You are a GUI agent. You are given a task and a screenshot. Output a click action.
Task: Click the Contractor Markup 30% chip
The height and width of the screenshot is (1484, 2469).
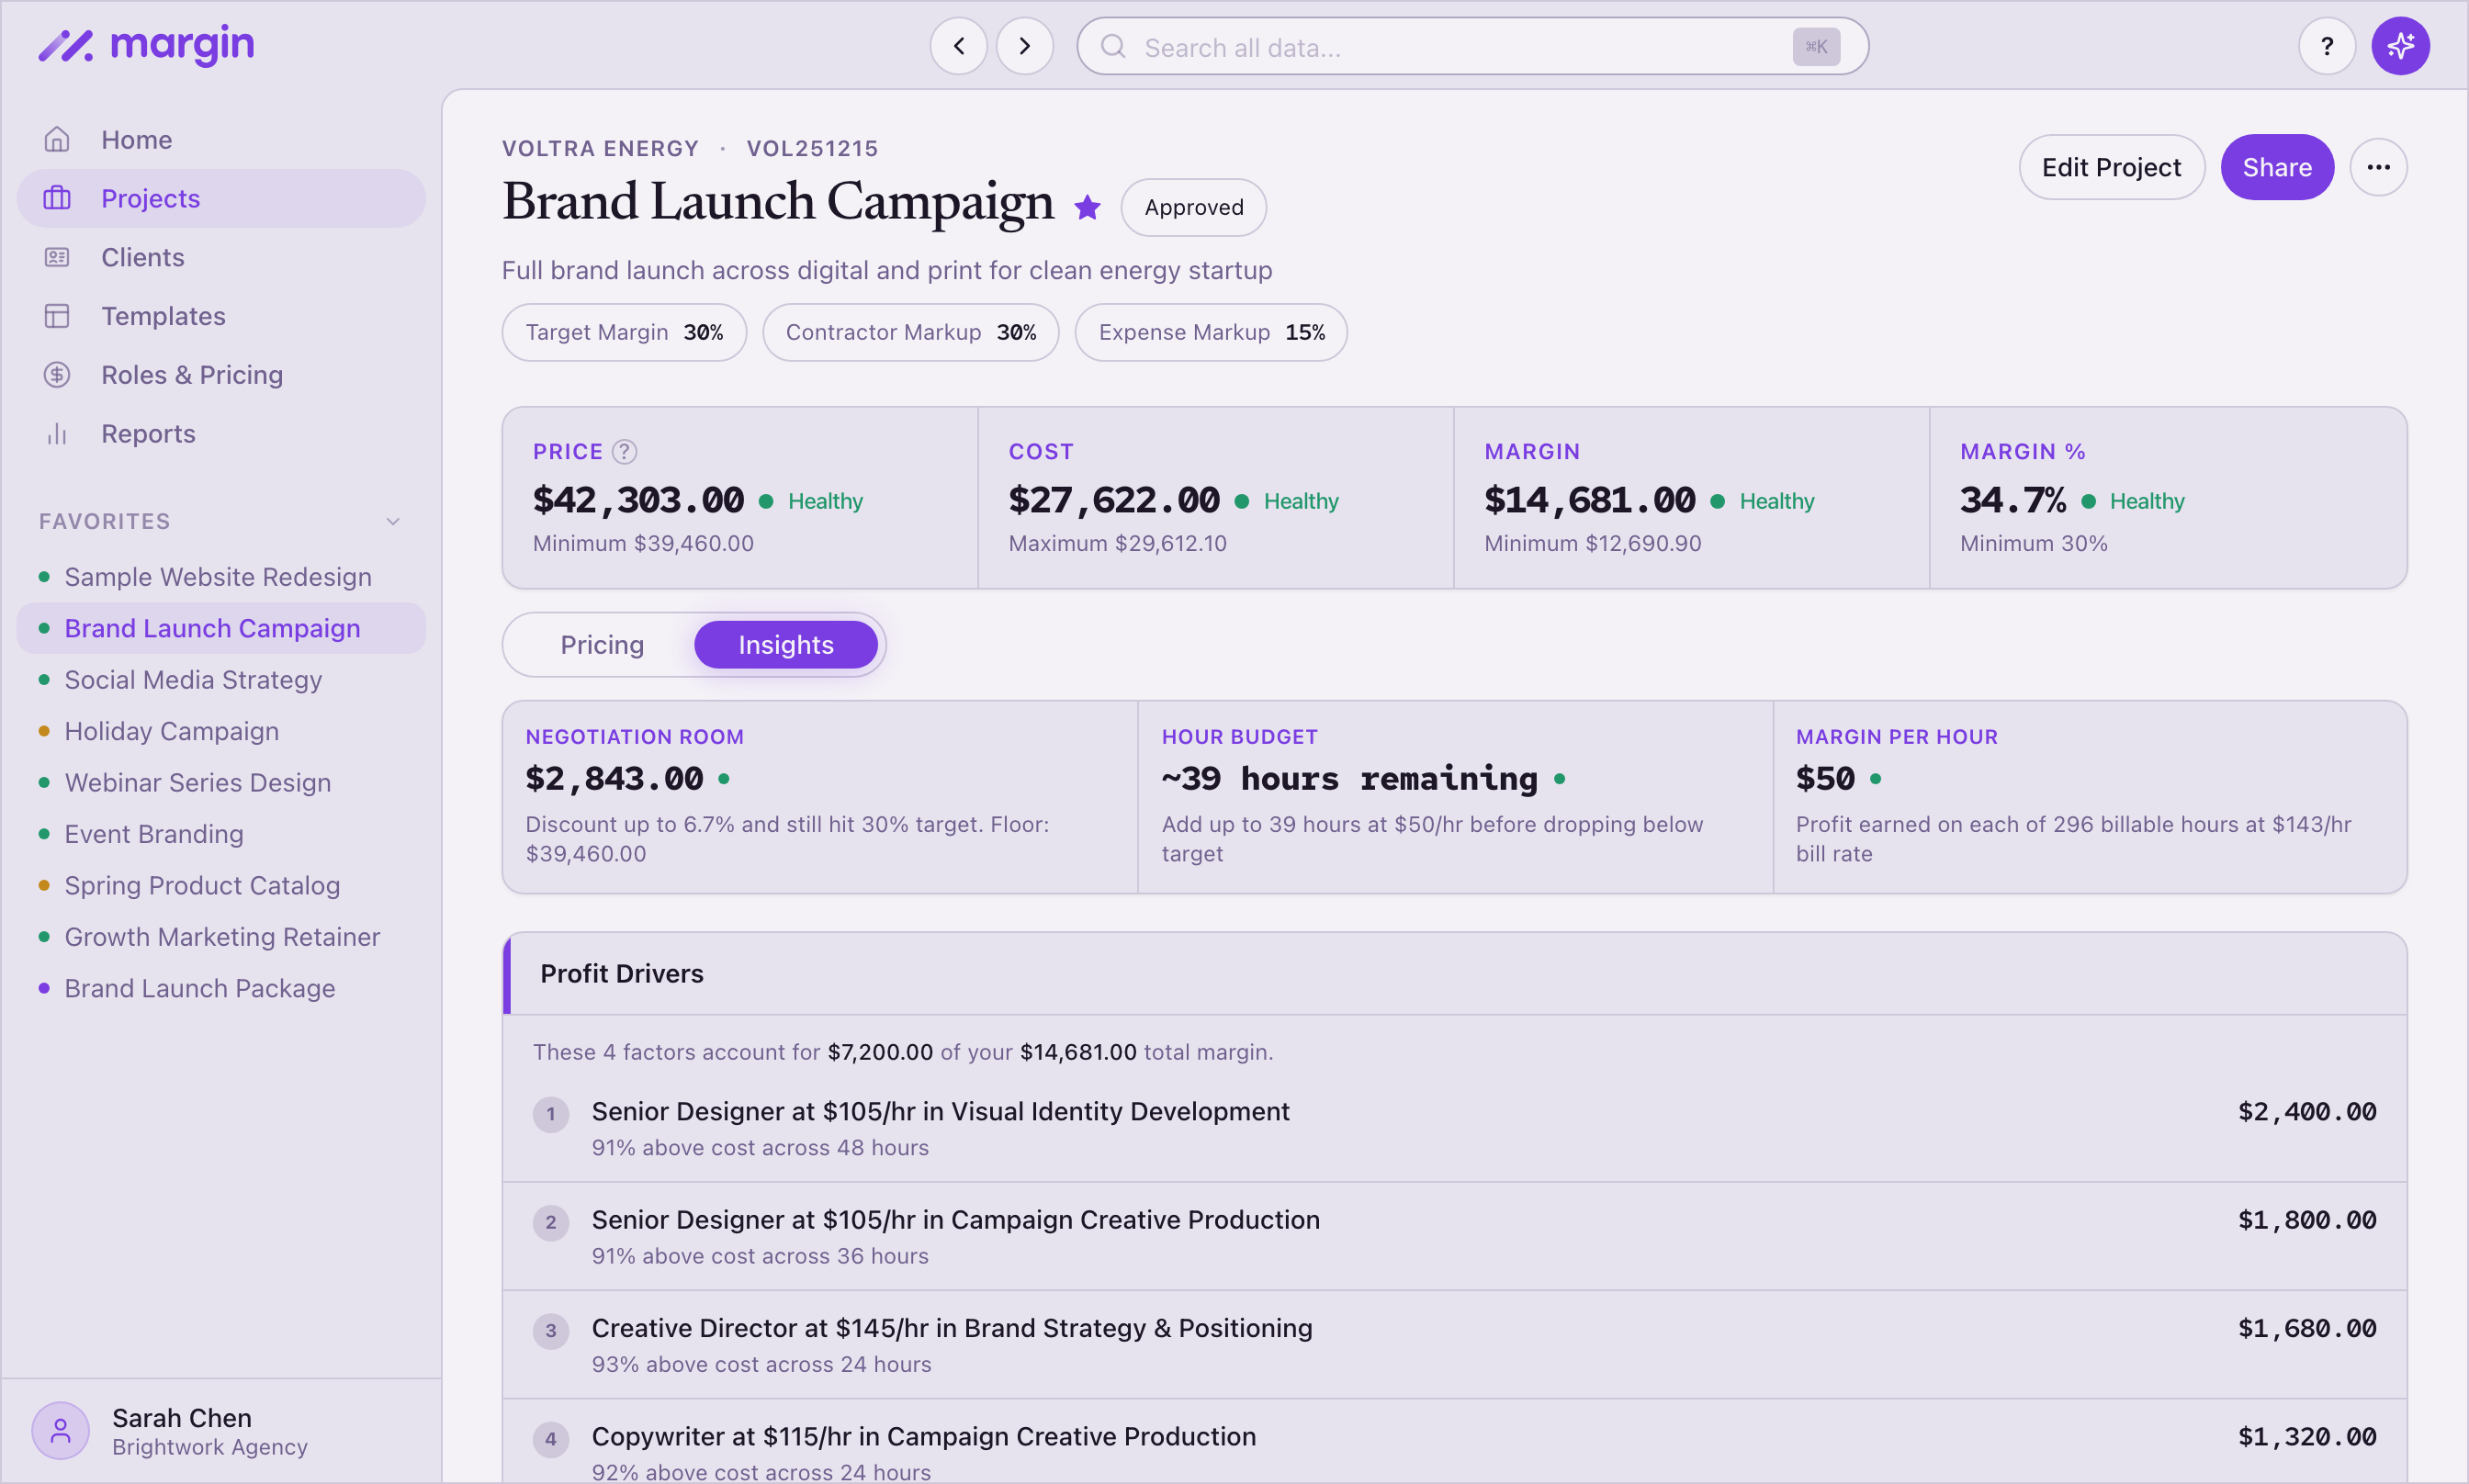(x=910, y=332)
